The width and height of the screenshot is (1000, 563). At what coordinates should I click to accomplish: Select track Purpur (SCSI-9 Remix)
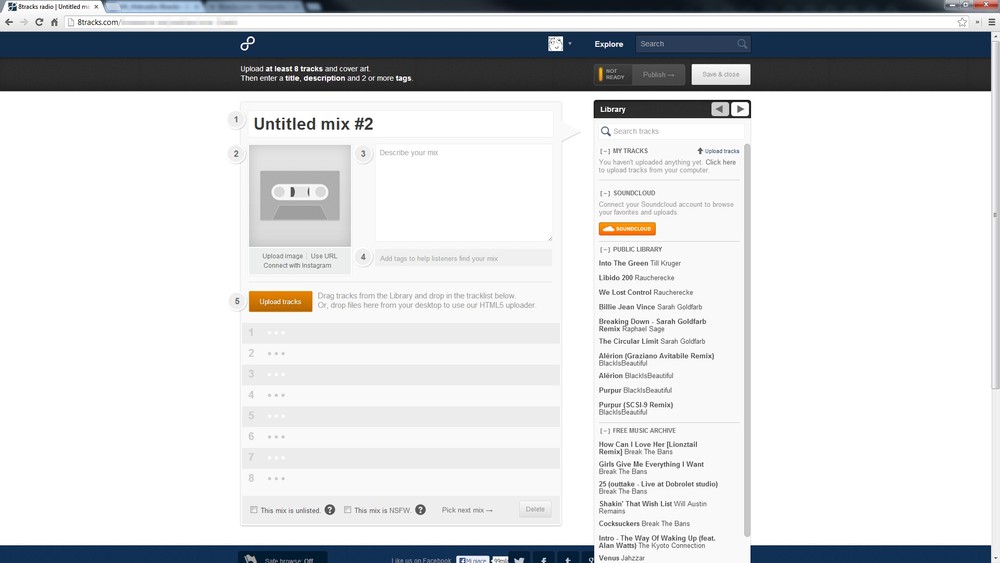point(636,408)
